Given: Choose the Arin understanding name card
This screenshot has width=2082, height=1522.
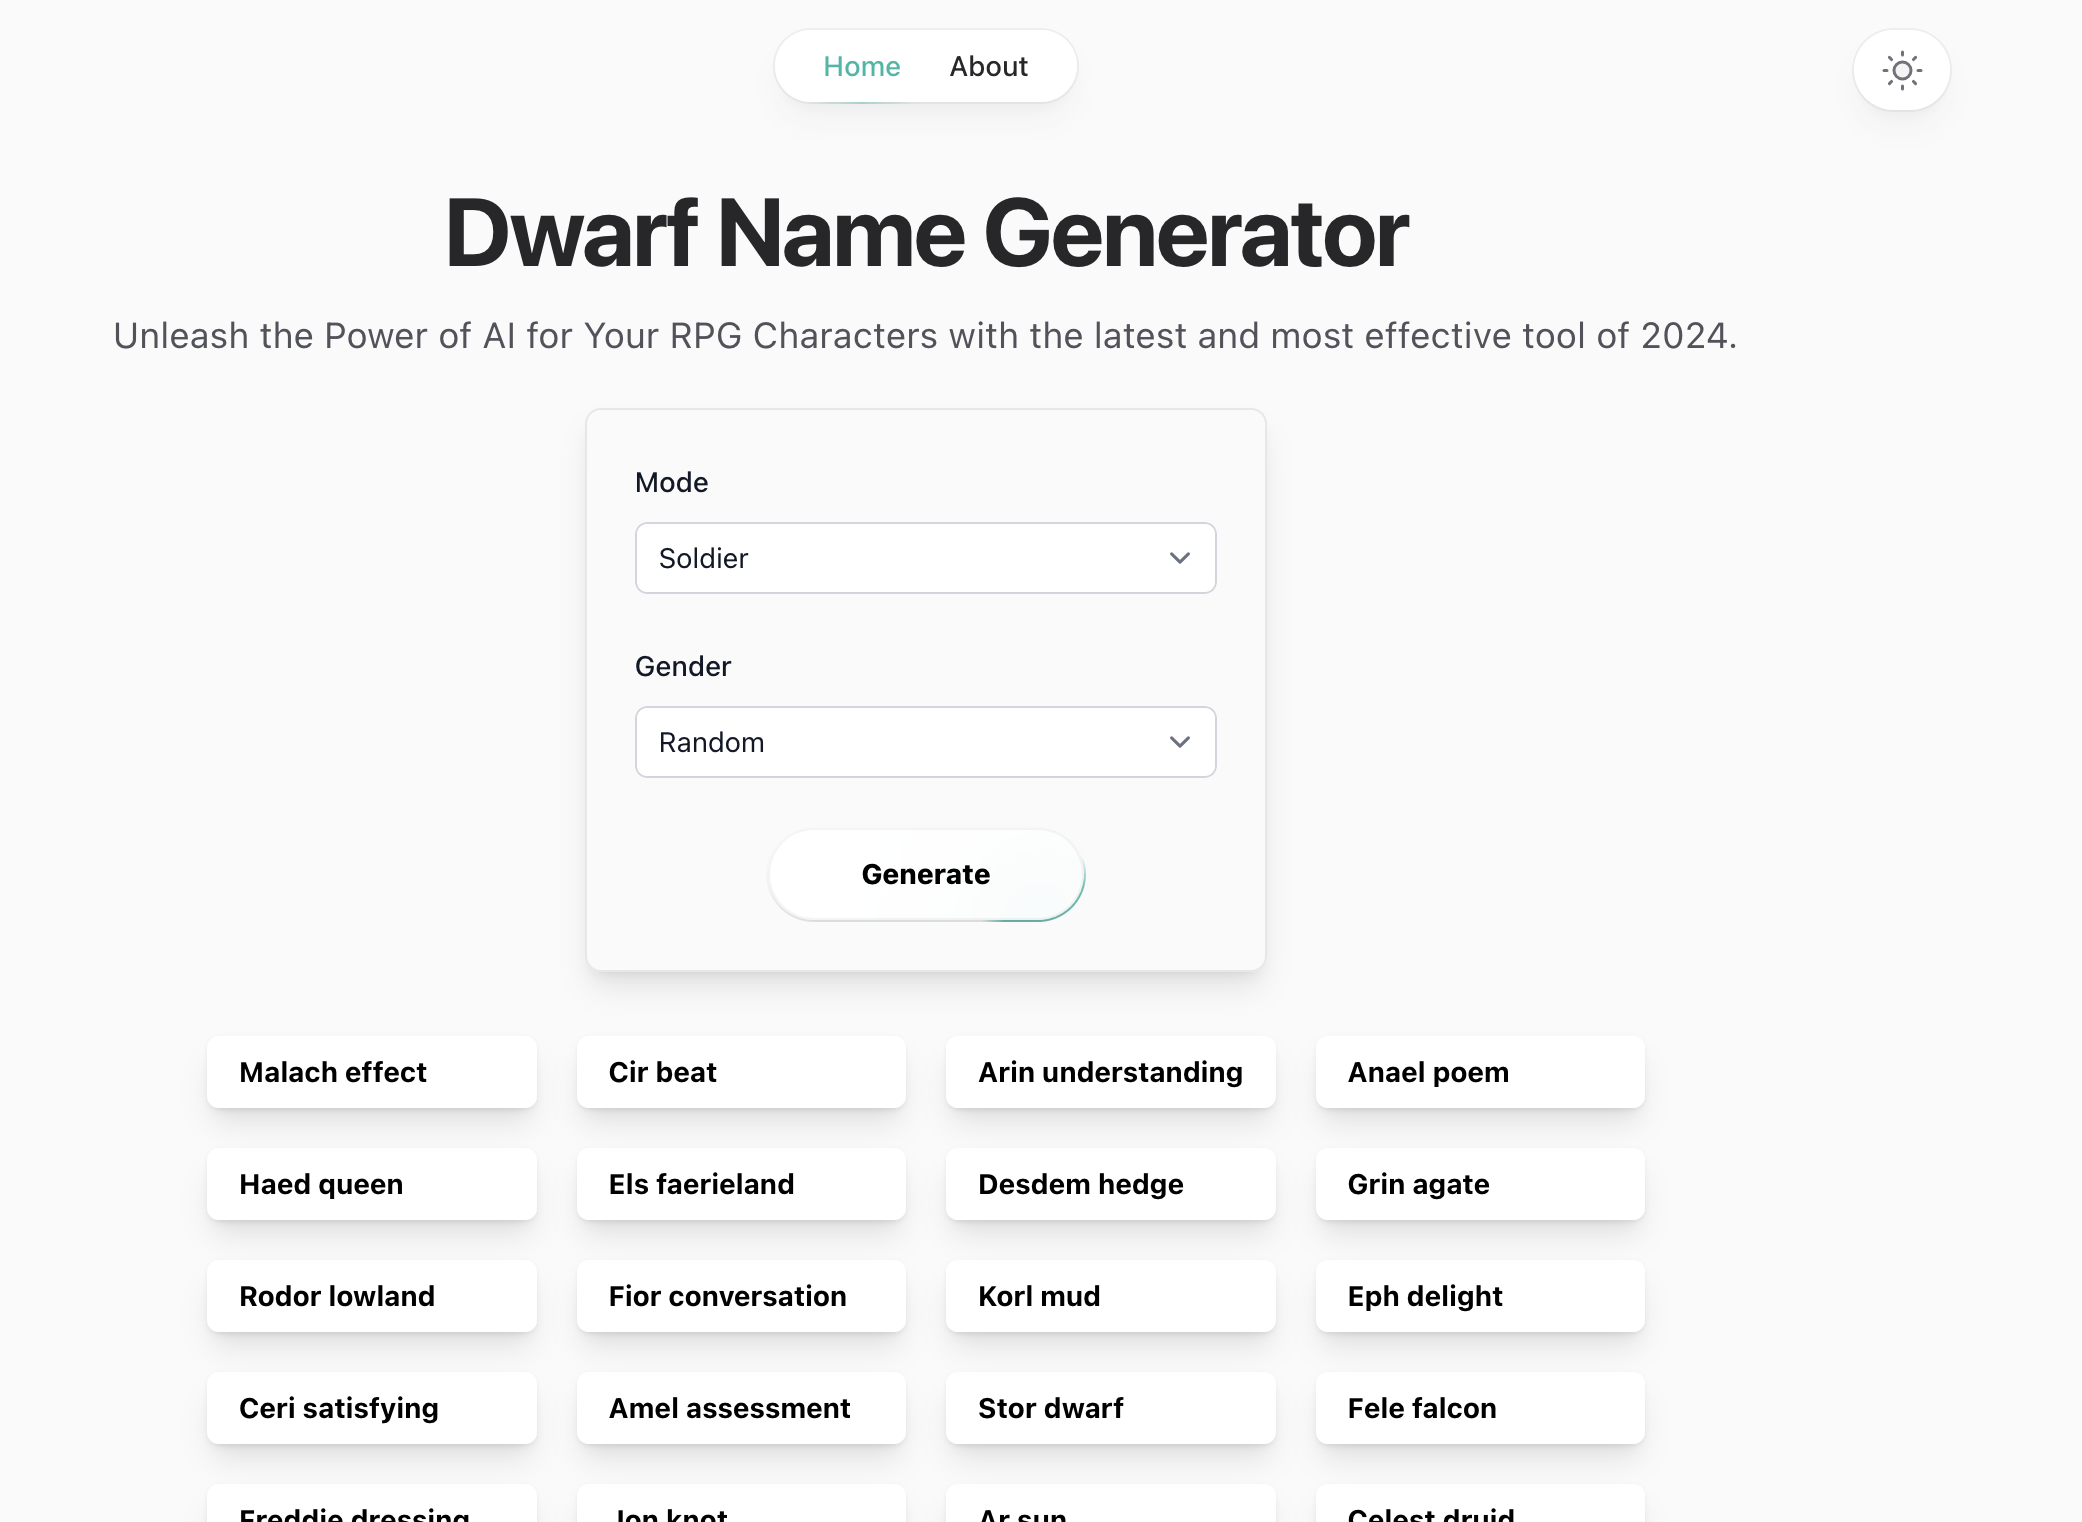Looking at the screenshot, I should pyautogui.click(x=1110, y=1072).
